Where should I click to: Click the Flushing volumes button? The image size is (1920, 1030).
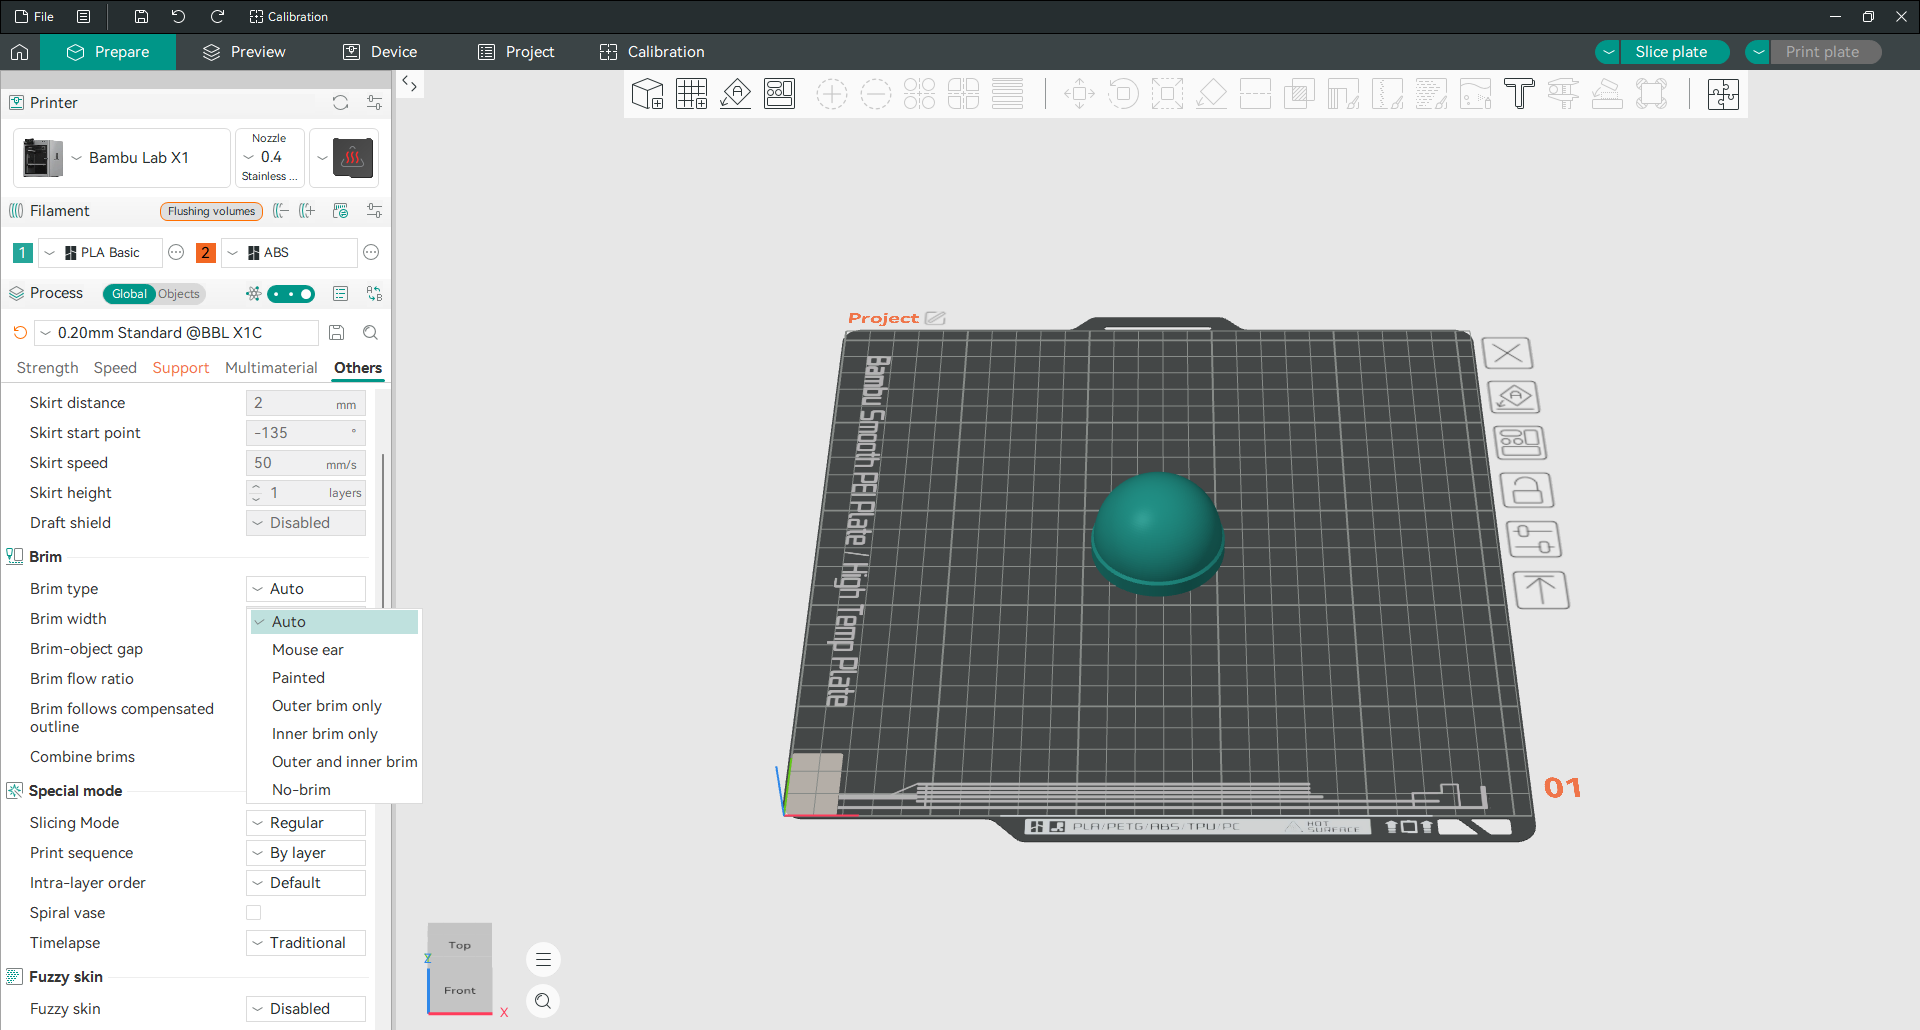tap(211, 211)
